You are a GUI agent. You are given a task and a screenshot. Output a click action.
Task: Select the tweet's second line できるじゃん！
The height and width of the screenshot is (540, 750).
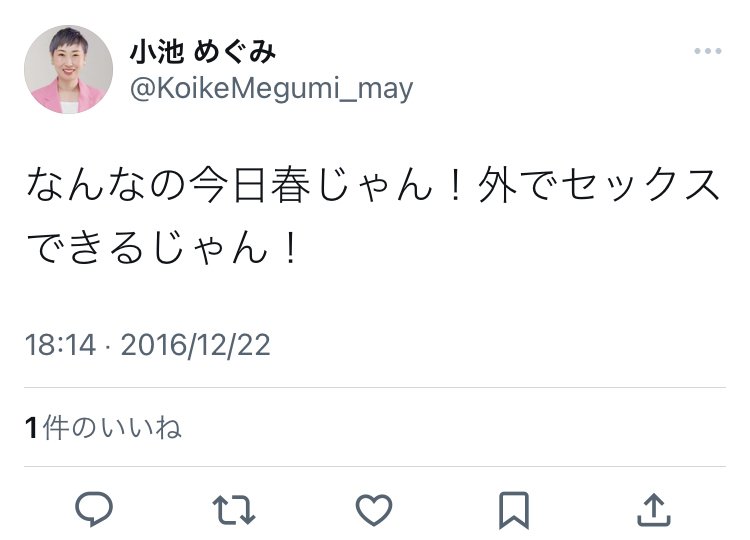(x=163, y=248)
